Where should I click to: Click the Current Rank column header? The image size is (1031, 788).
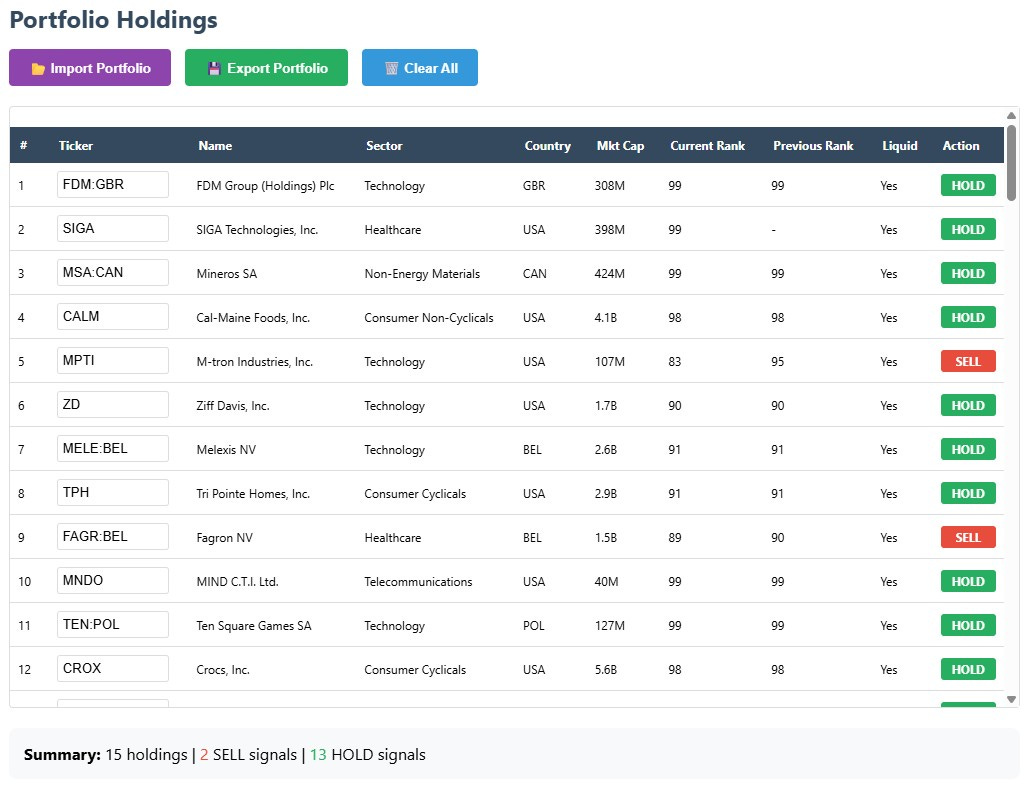pos(707,146)
